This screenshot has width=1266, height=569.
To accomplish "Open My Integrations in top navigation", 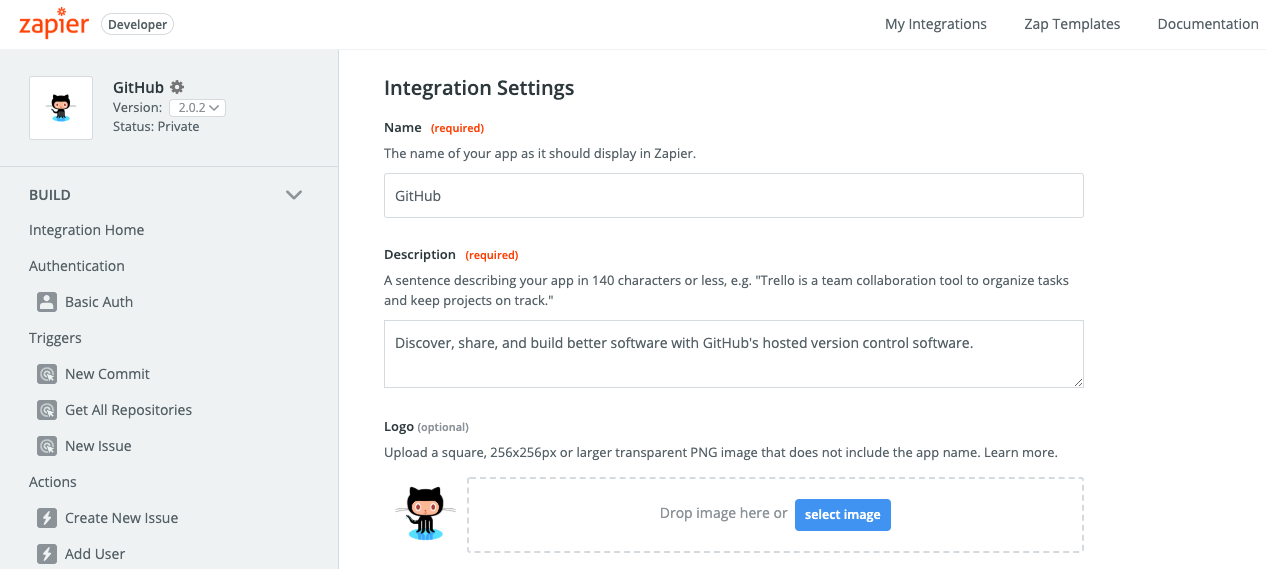I will (936, 24).
